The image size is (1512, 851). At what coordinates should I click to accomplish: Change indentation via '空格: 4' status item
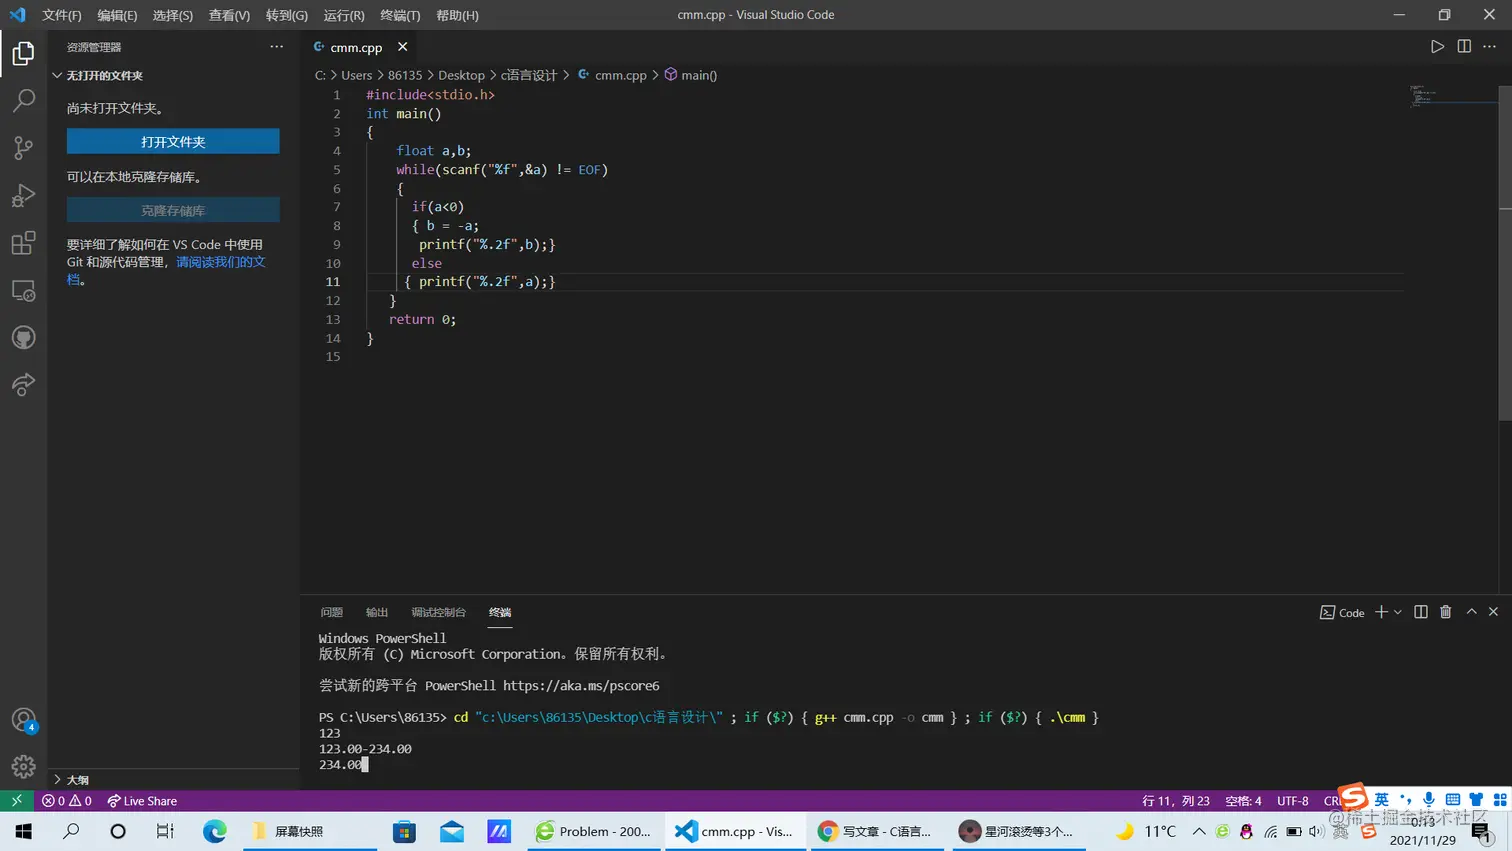[x=1243, y=801]
